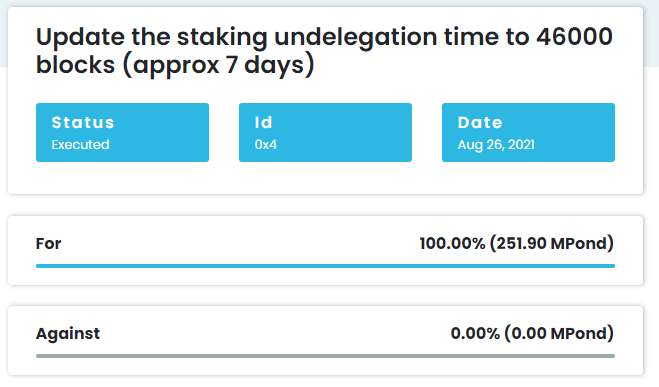The width and height of the screenshot is (659, 387).
Task: Select the blue Status card
Action: (122, 132)
